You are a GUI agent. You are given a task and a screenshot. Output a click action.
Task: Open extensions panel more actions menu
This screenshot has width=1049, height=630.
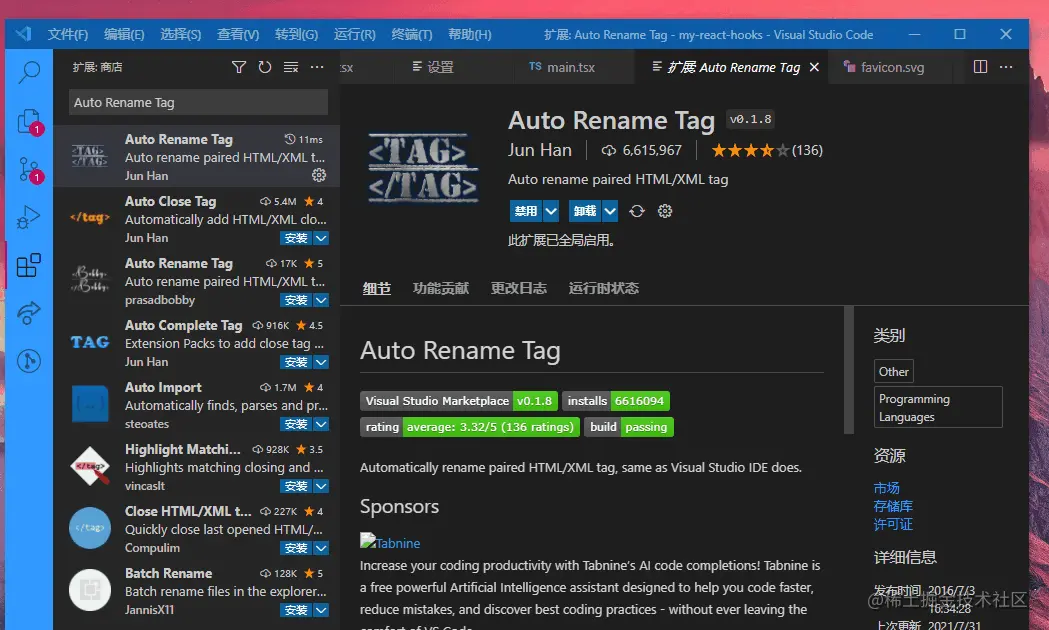(x=317, y=67)
